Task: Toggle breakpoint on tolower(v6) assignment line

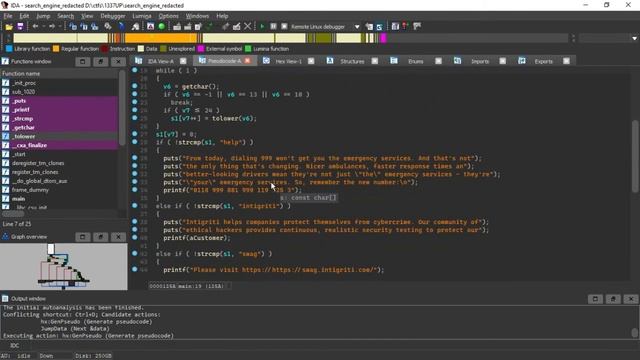Action: tap(135, 118)
